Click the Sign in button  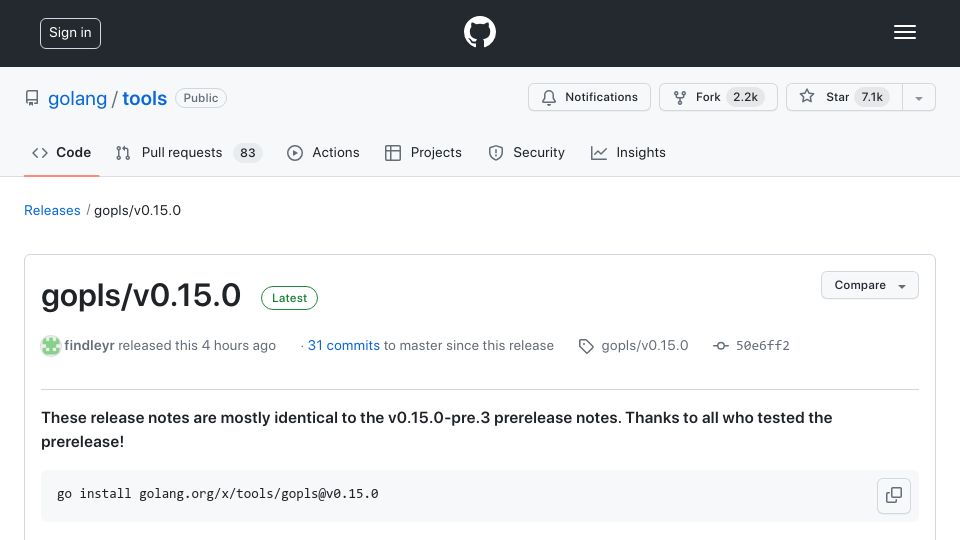pyautogui.click(x=70, y=33)
